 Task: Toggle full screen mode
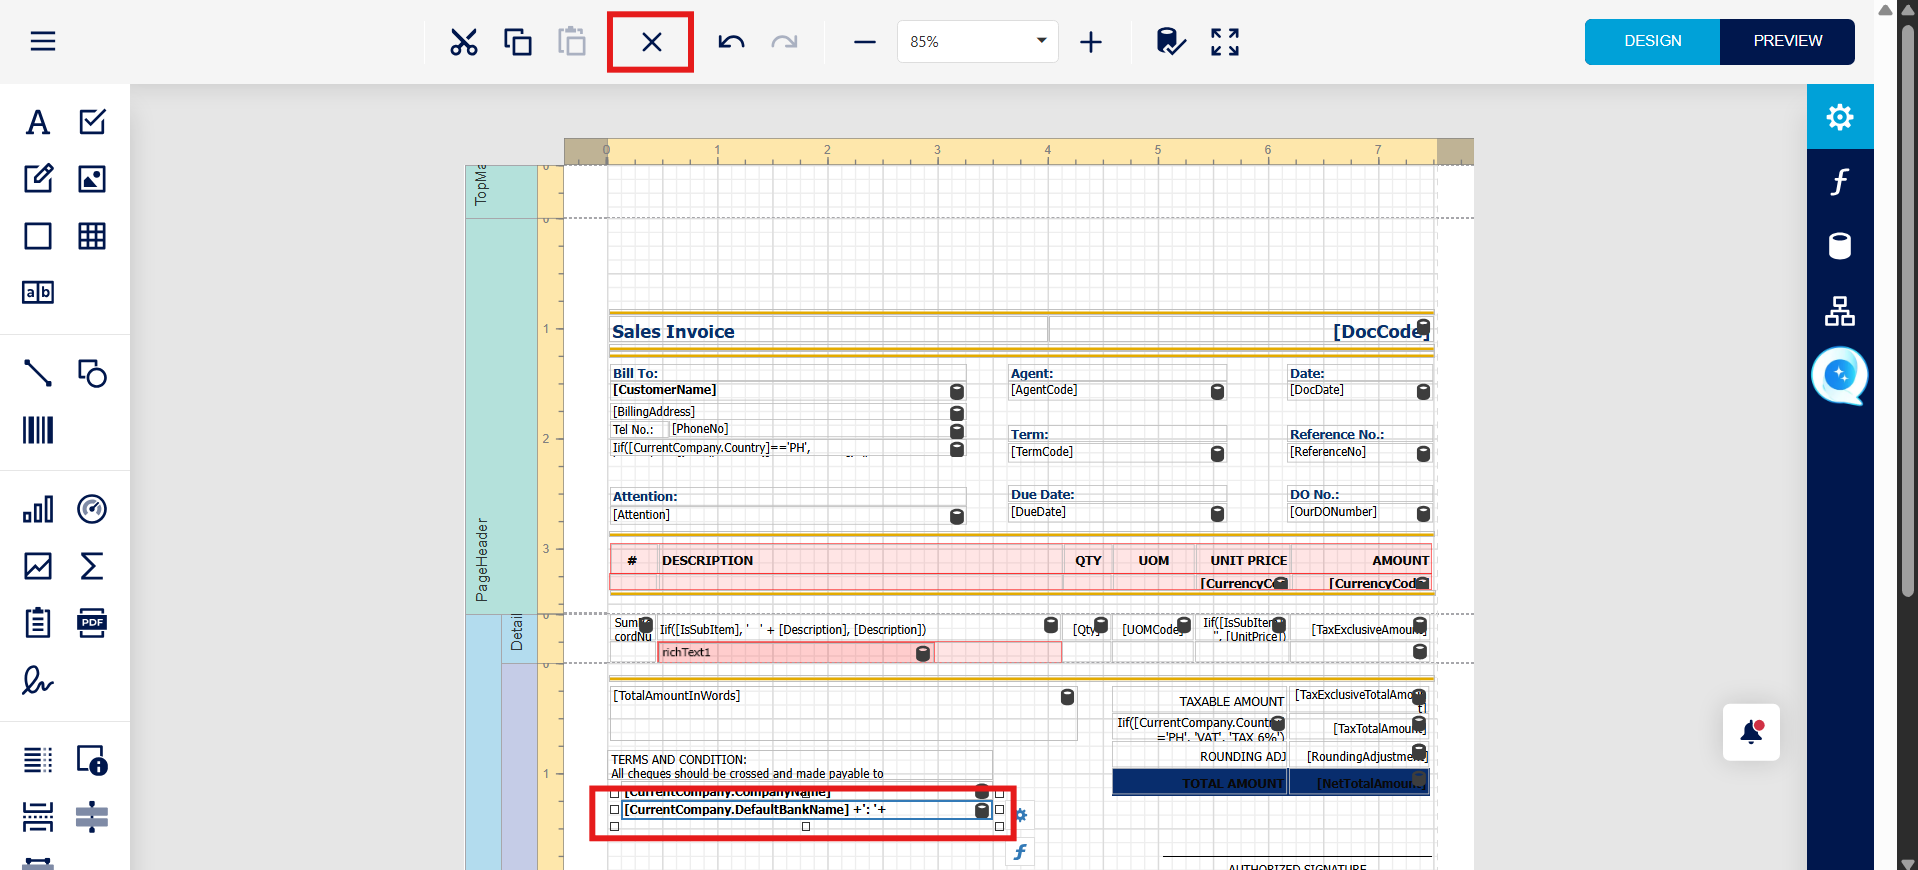pyautogui.click(x=1224, y=42)
